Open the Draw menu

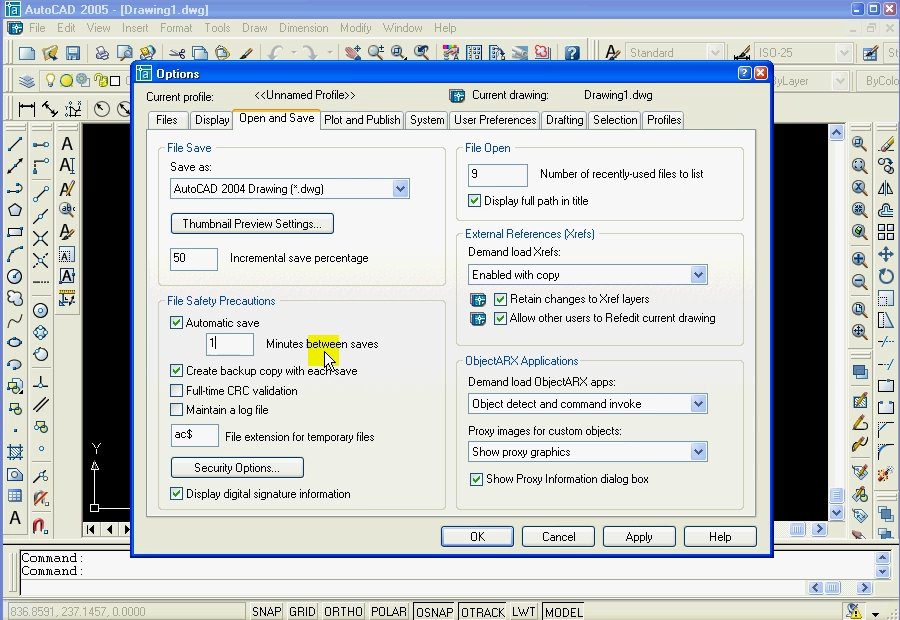(254, 28)
